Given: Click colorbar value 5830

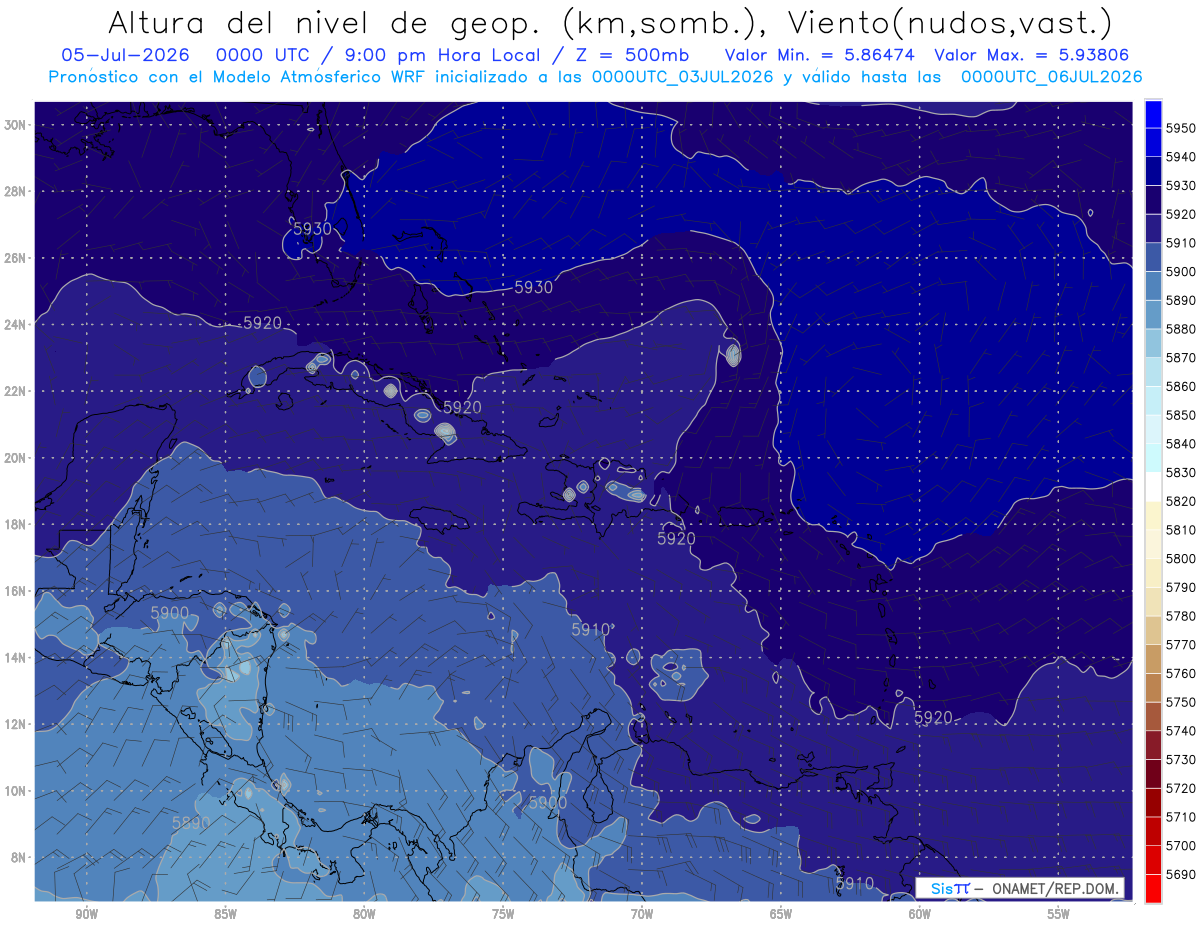Looking at the screenshot, I should [1180, 472].
